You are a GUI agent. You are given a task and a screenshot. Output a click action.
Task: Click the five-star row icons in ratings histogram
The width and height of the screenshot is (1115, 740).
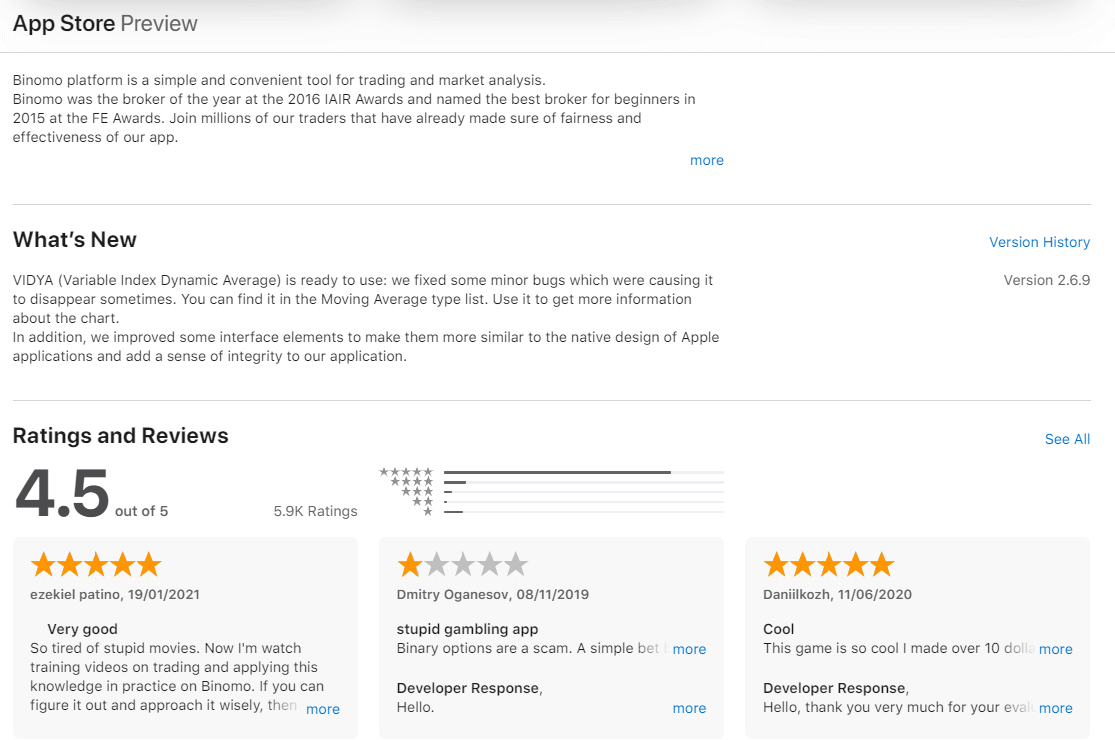click(406, 472)
